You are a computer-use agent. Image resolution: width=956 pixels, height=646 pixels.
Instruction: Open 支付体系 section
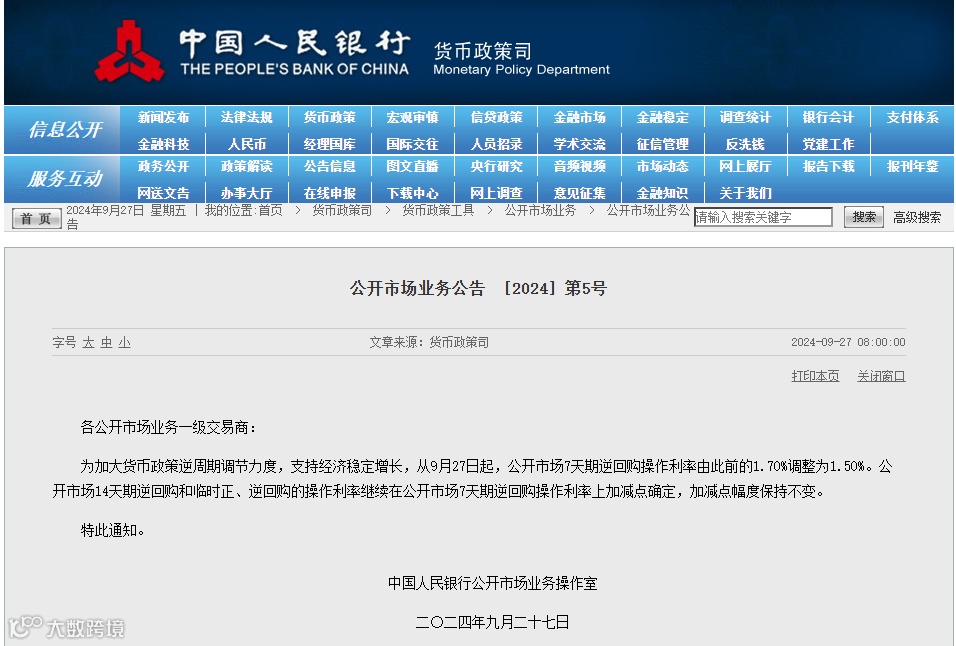click(x=912, y=118)
